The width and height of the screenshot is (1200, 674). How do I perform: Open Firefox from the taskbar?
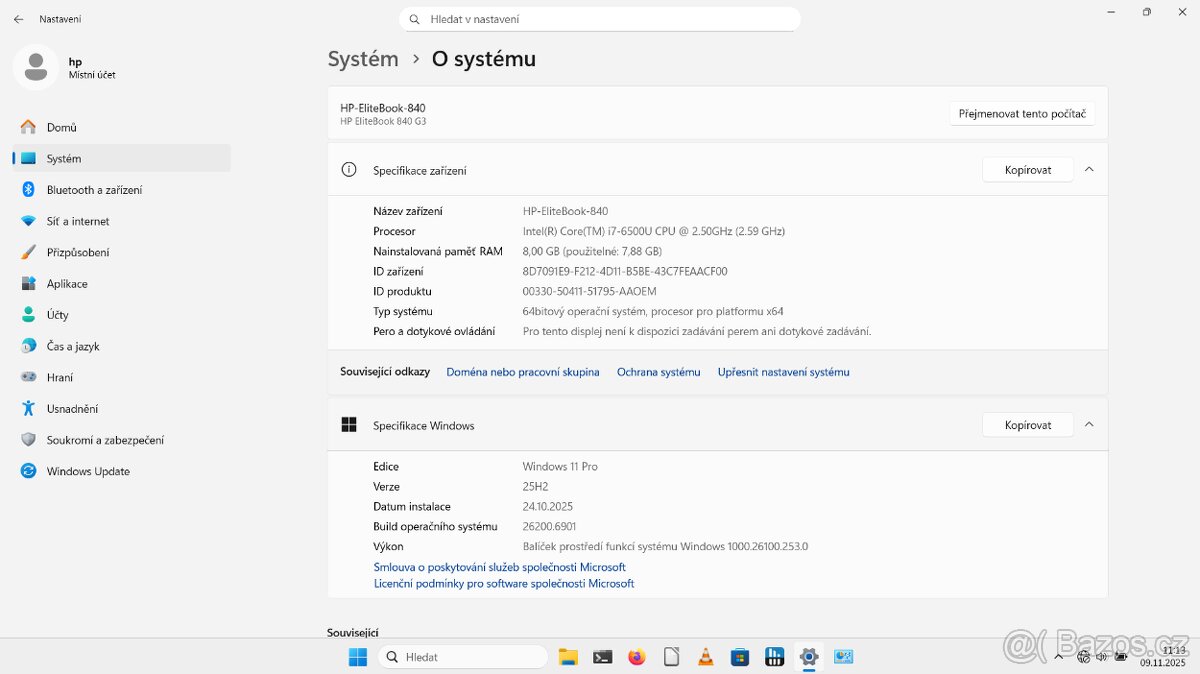tap(637, 657)
